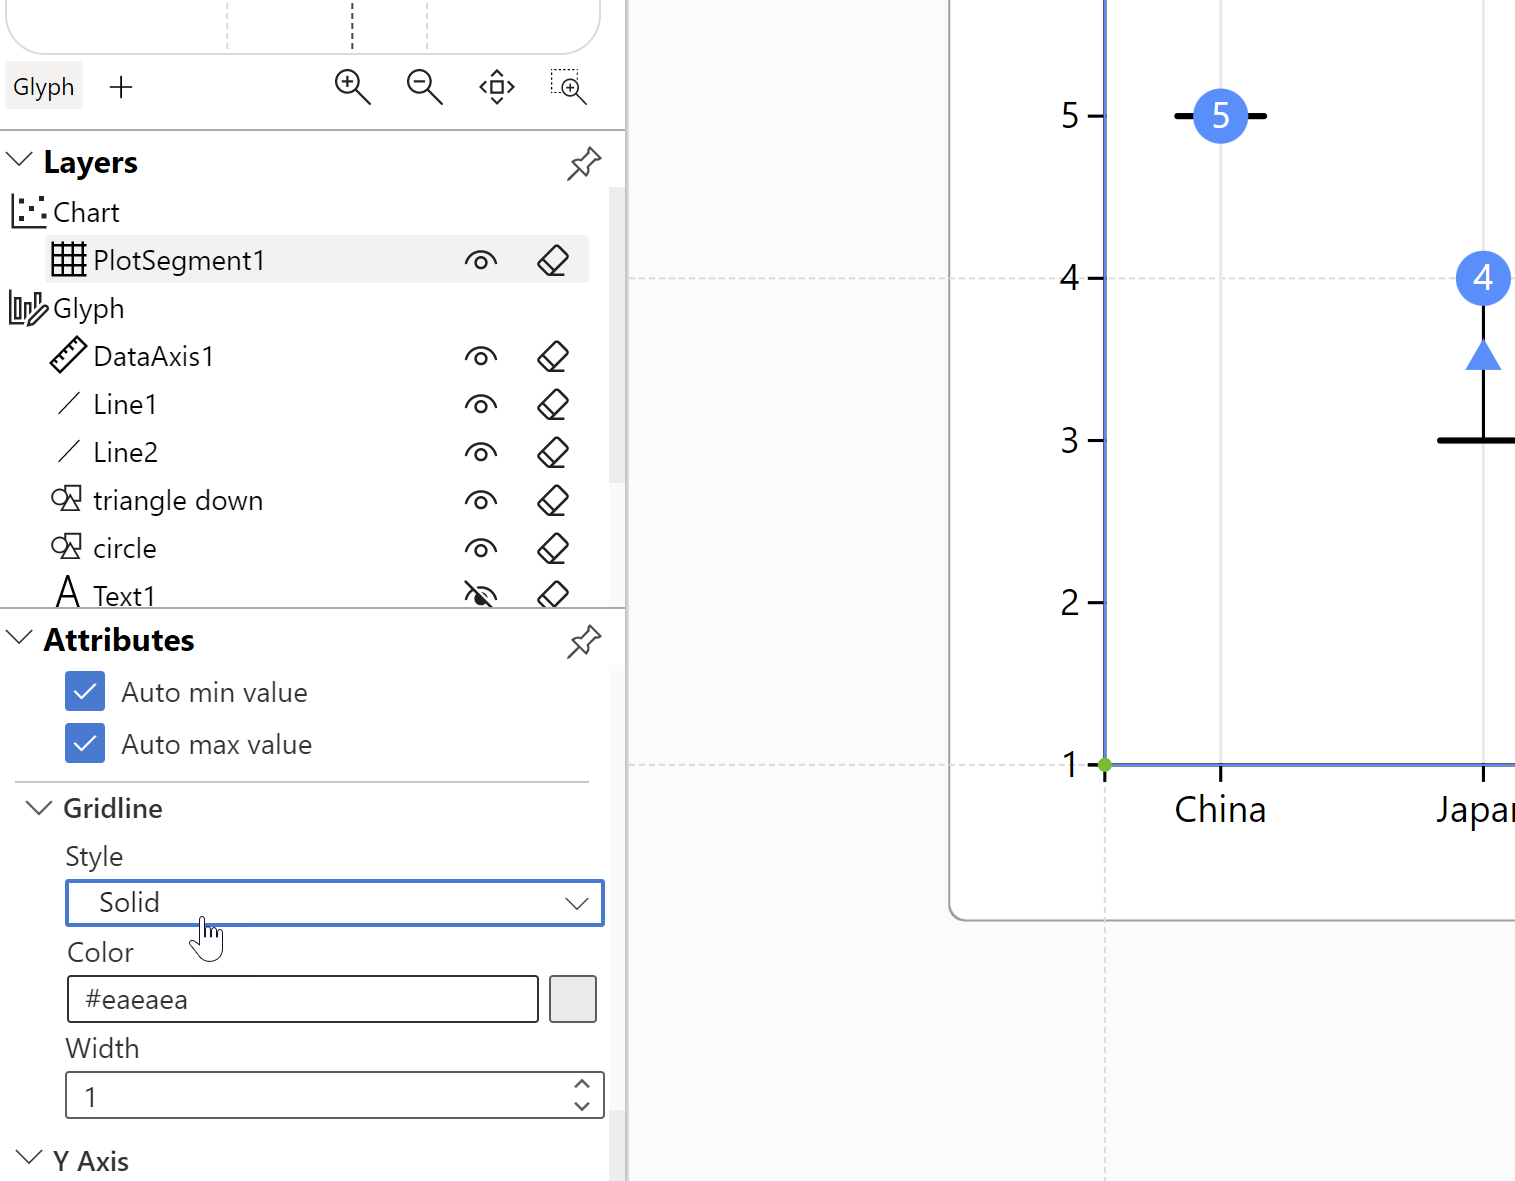Erase the DataAxis1 element

(x=552, y=356)
